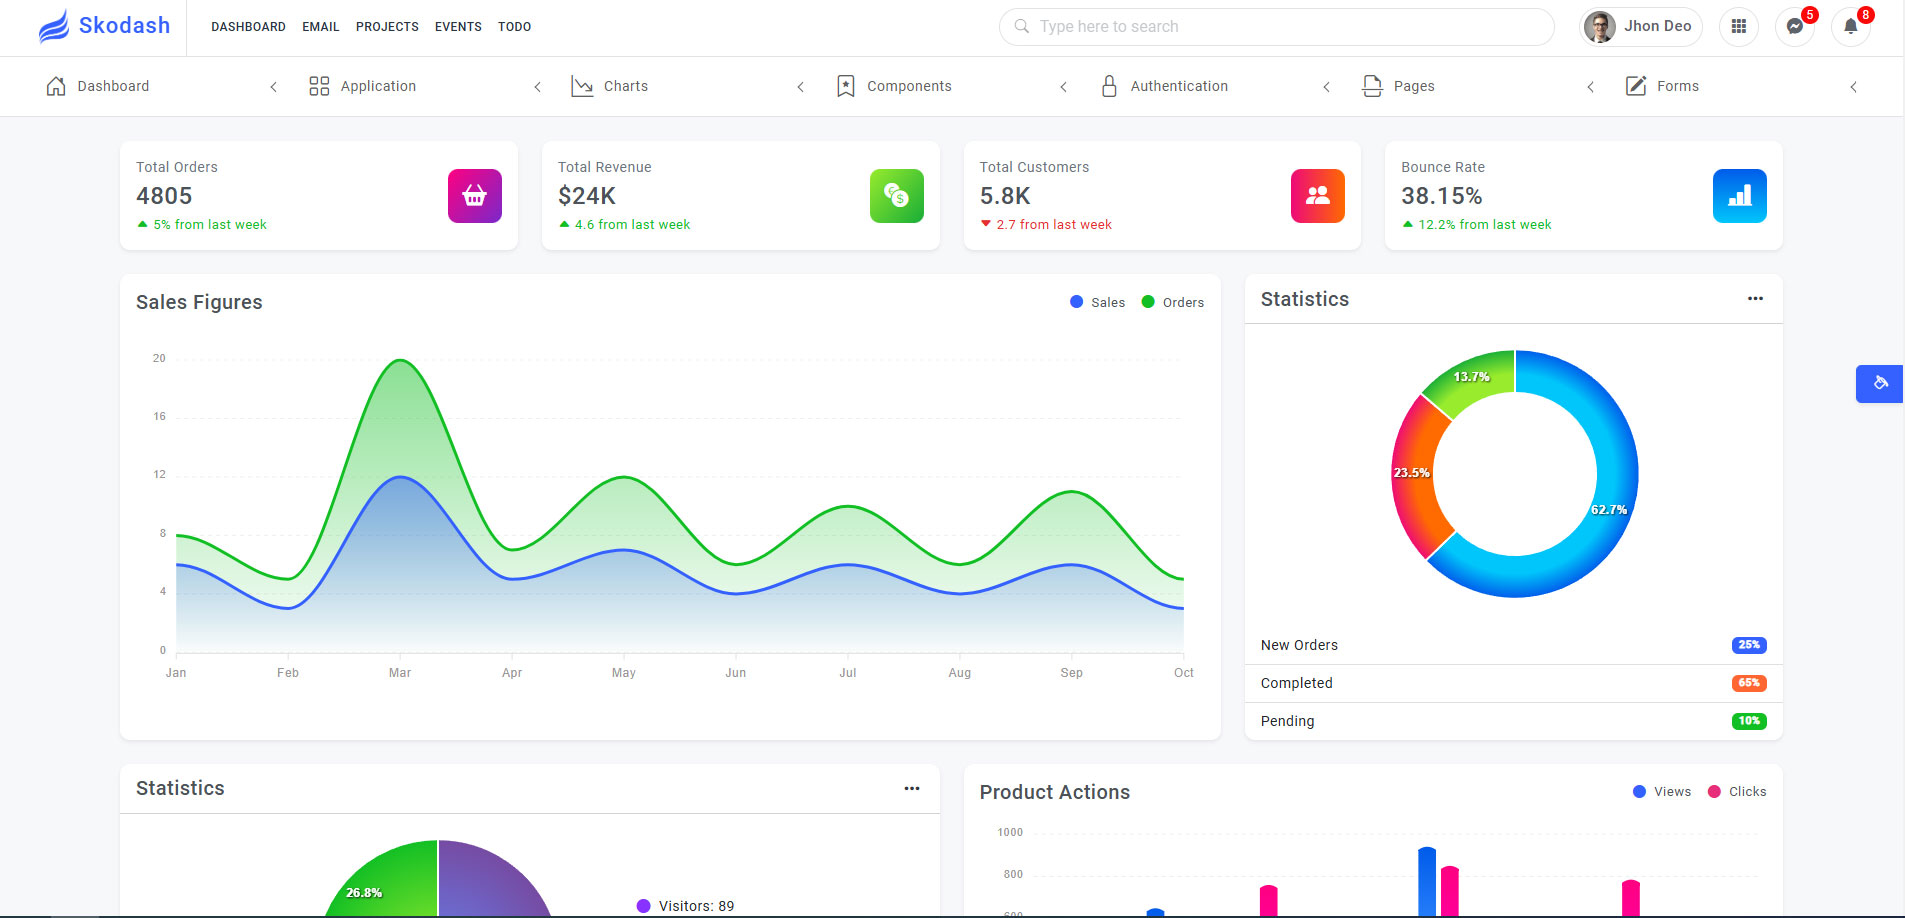The image size is (1905, 918).
Task: Open the apps grid icon
Action: click(1739, 26)
